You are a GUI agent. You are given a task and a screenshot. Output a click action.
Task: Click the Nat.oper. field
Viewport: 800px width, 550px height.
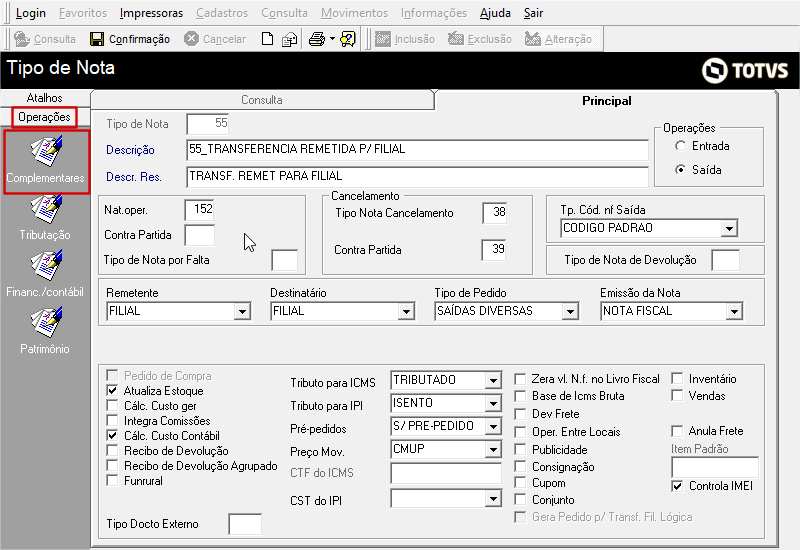[x=199, y=210]
